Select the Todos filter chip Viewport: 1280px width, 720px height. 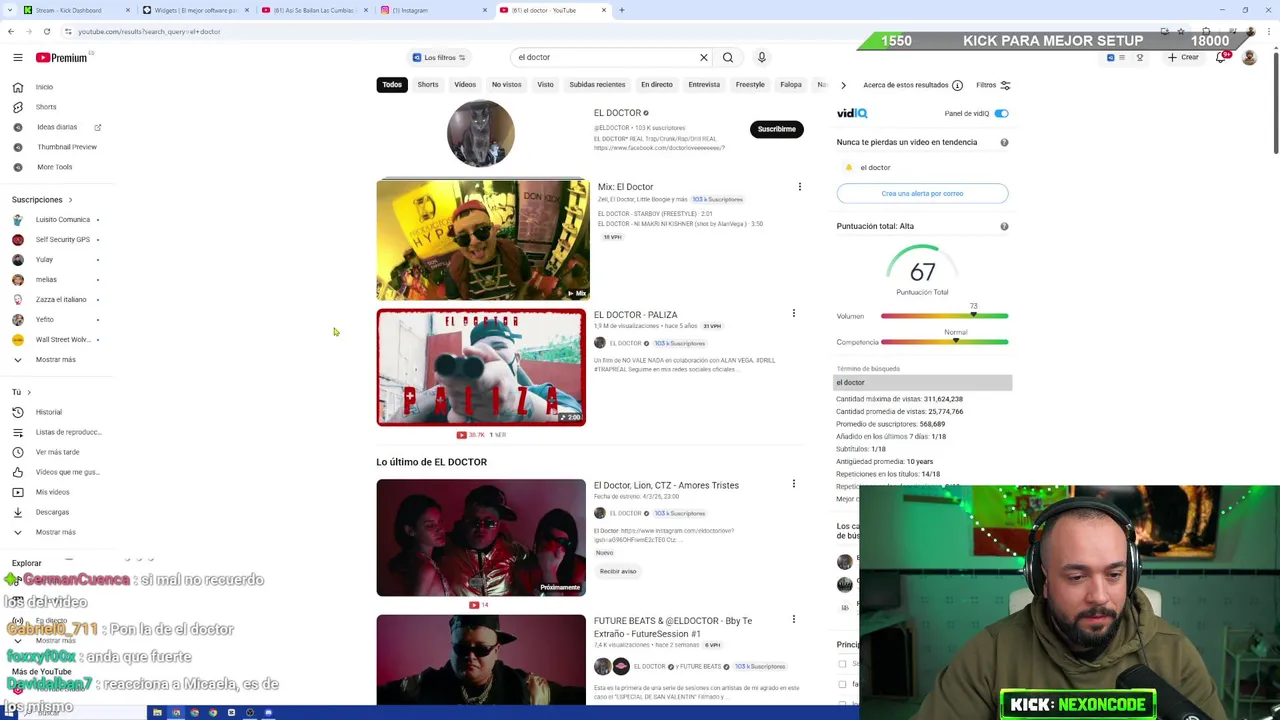point(392,85)
